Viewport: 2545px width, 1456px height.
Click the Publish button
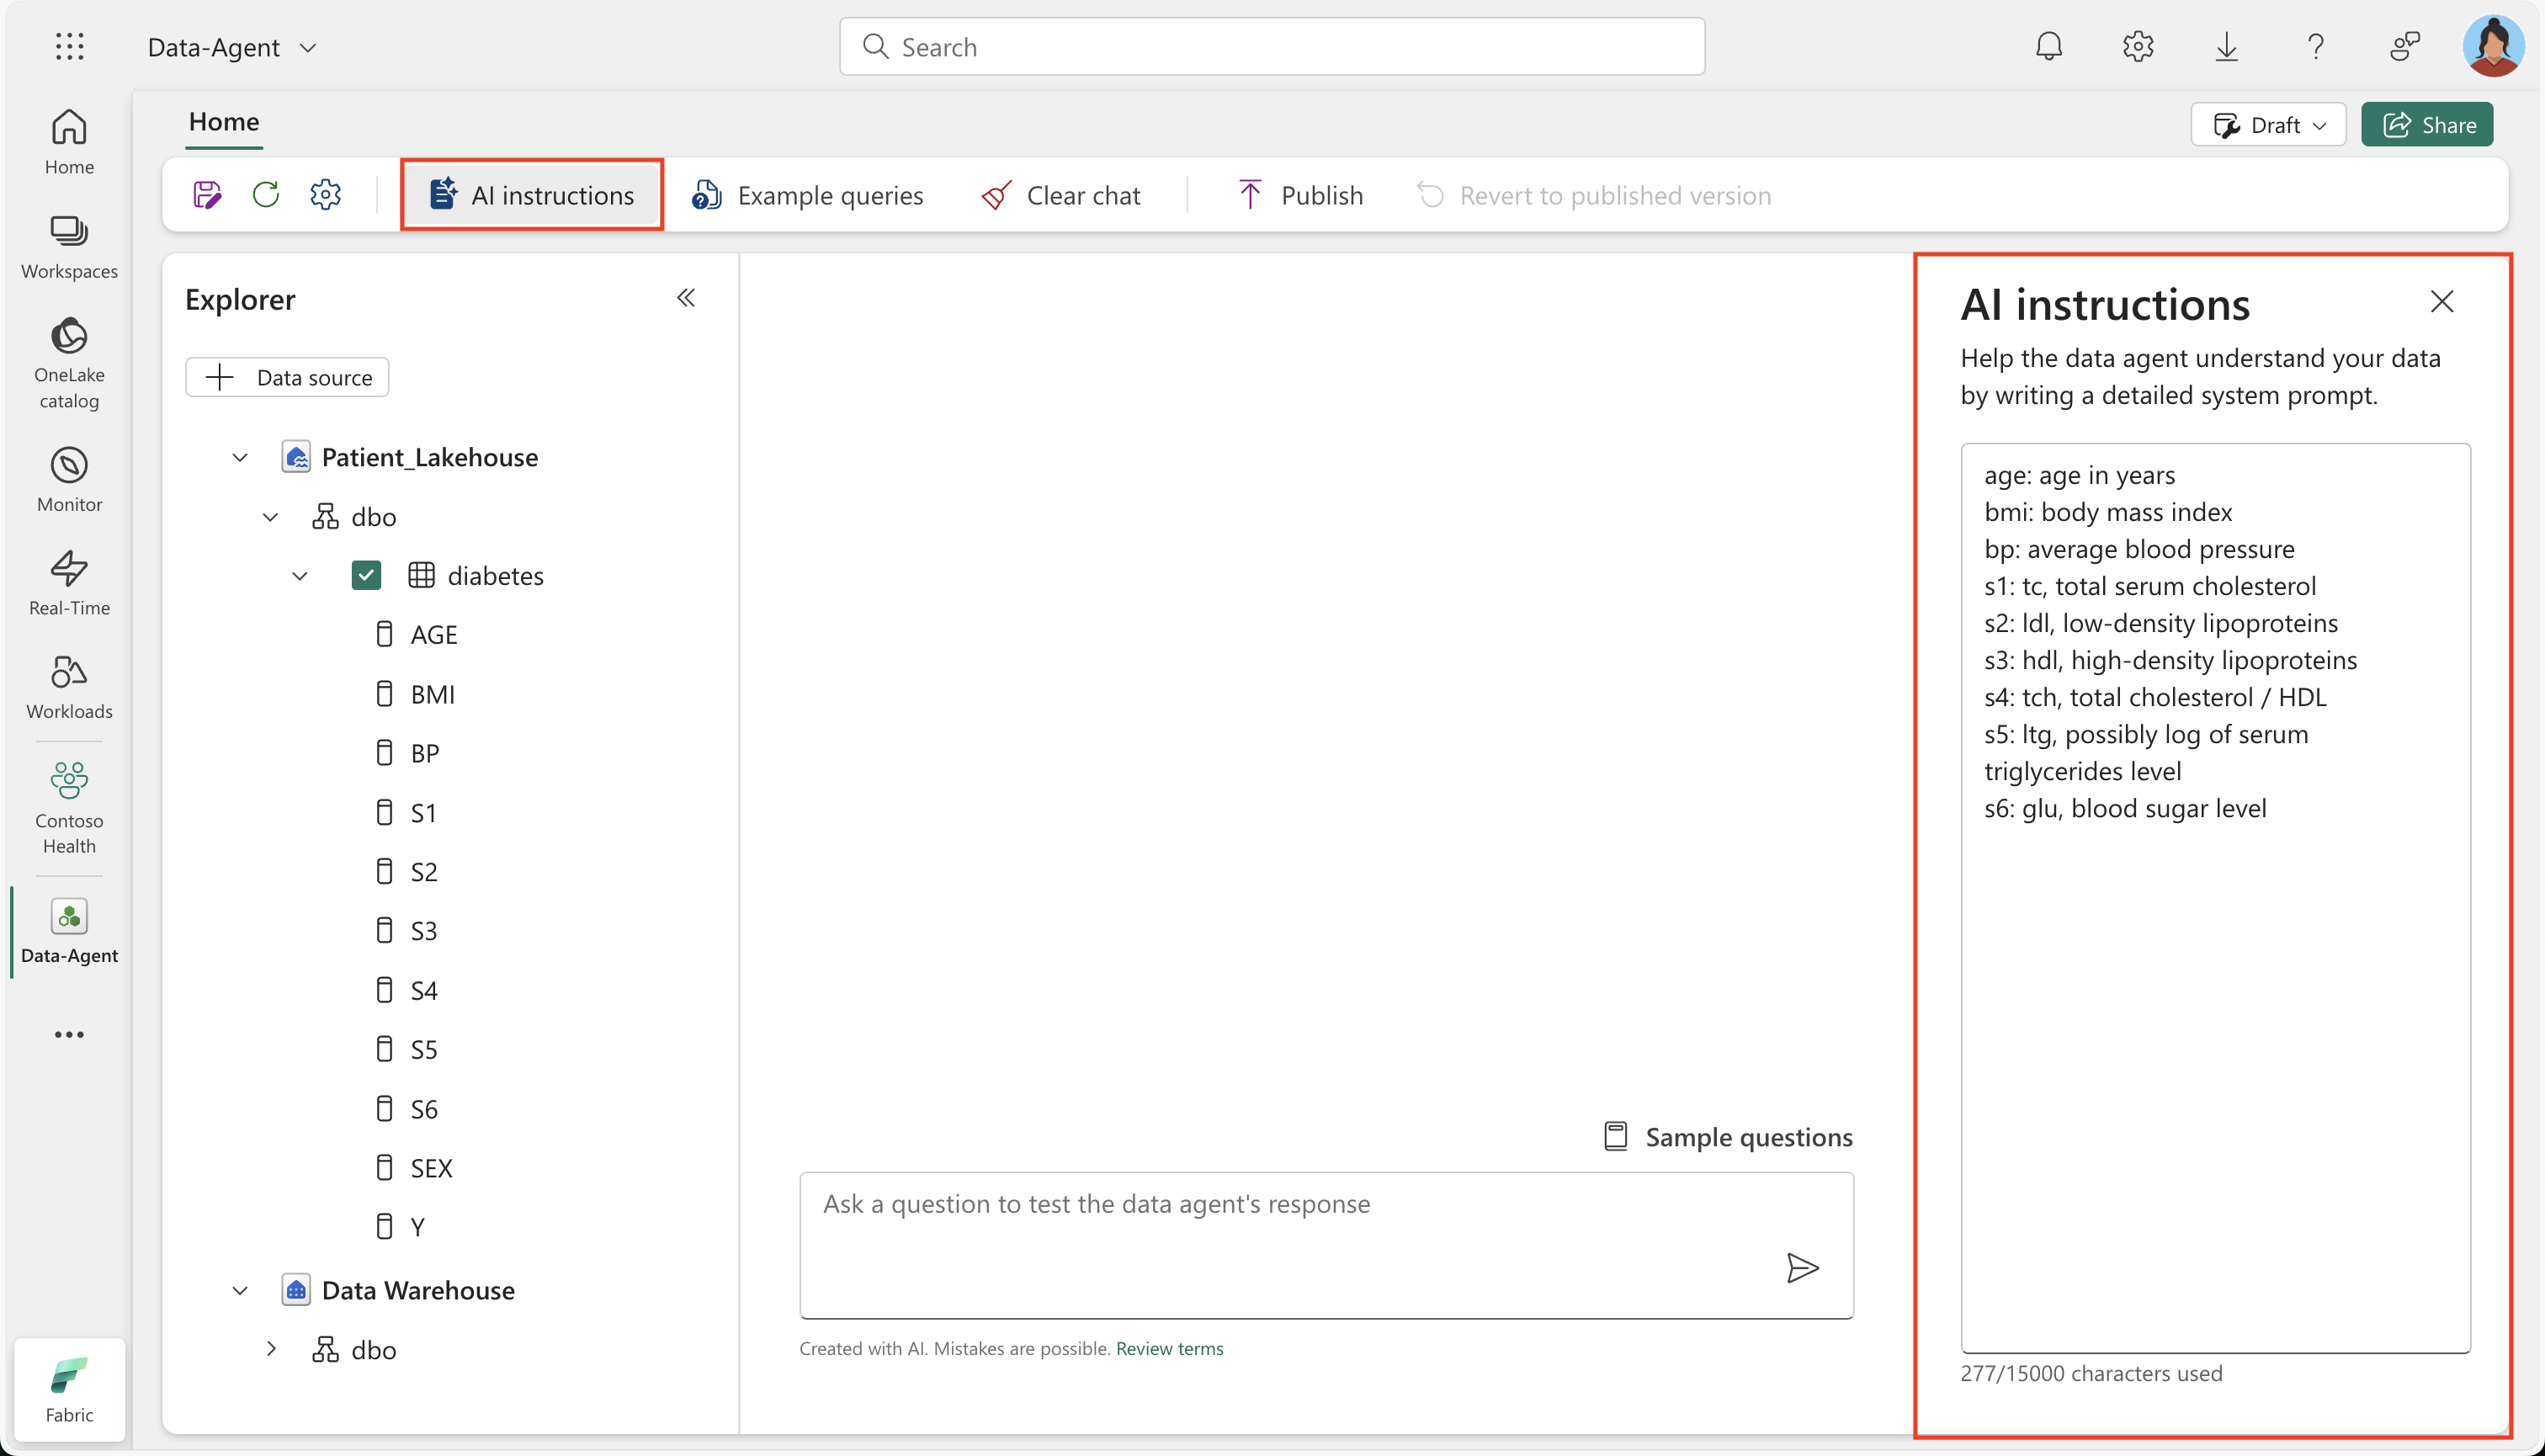pos(1300,195)
